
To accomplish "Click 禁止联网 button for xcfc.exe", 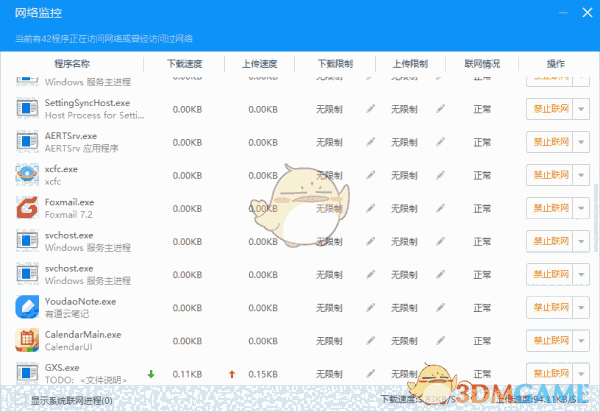I will tap(549, 175).
